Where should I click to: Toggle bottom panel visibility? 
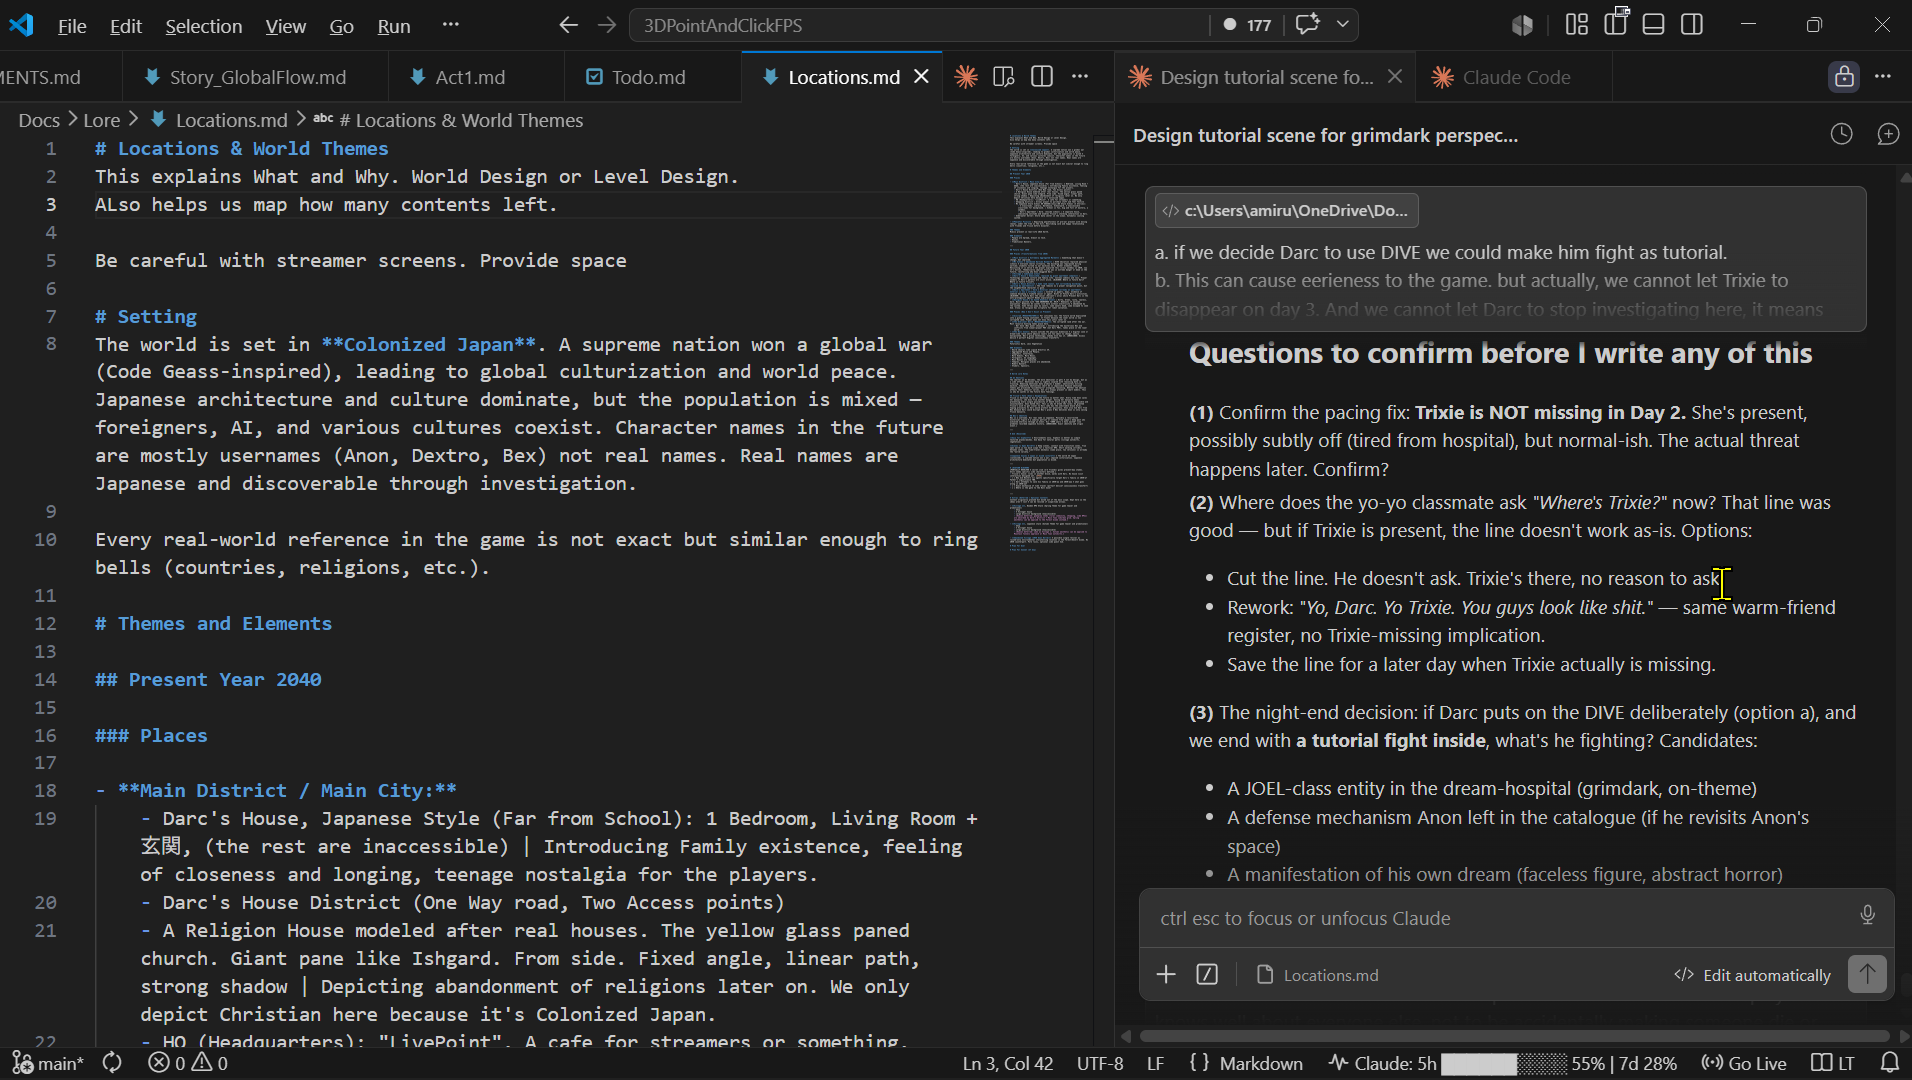(x=1654, y=24)
